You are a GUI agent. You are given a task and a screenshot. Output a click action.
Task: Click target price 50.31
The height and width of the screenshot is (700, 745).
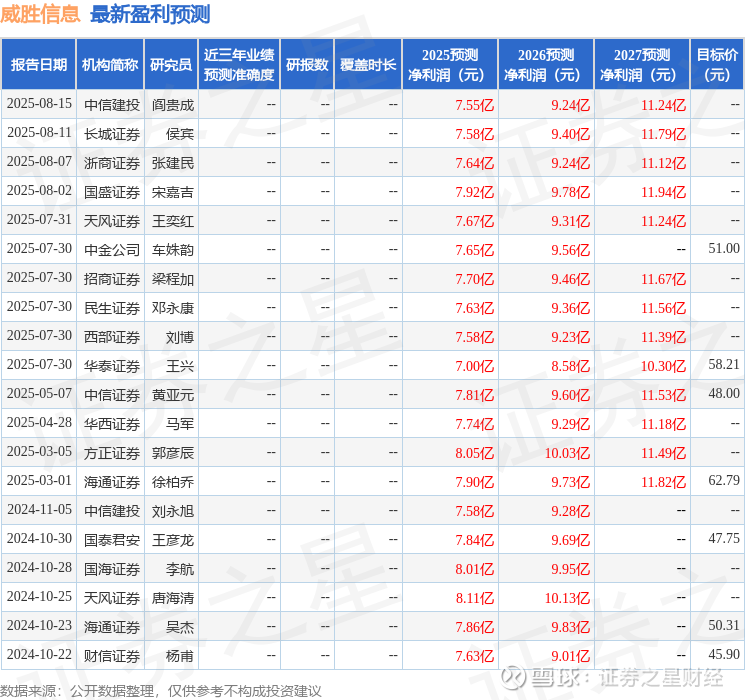(x=724, y=625)
